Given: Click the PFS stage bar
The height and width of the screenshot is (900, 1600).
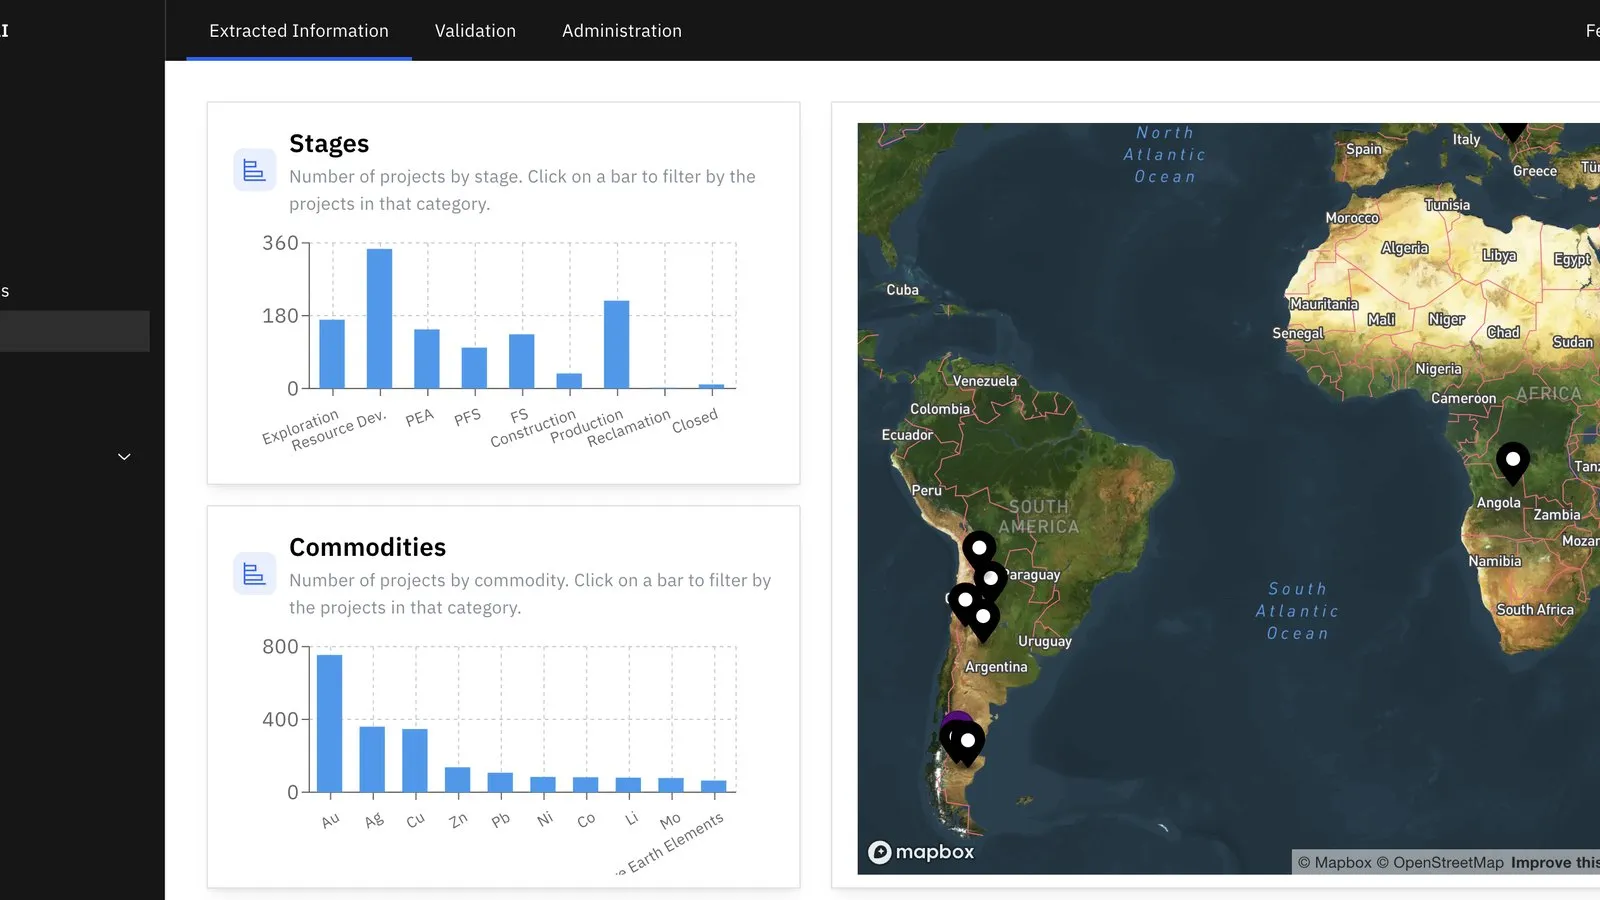Looking at the screenshot, I should (474, 368).
